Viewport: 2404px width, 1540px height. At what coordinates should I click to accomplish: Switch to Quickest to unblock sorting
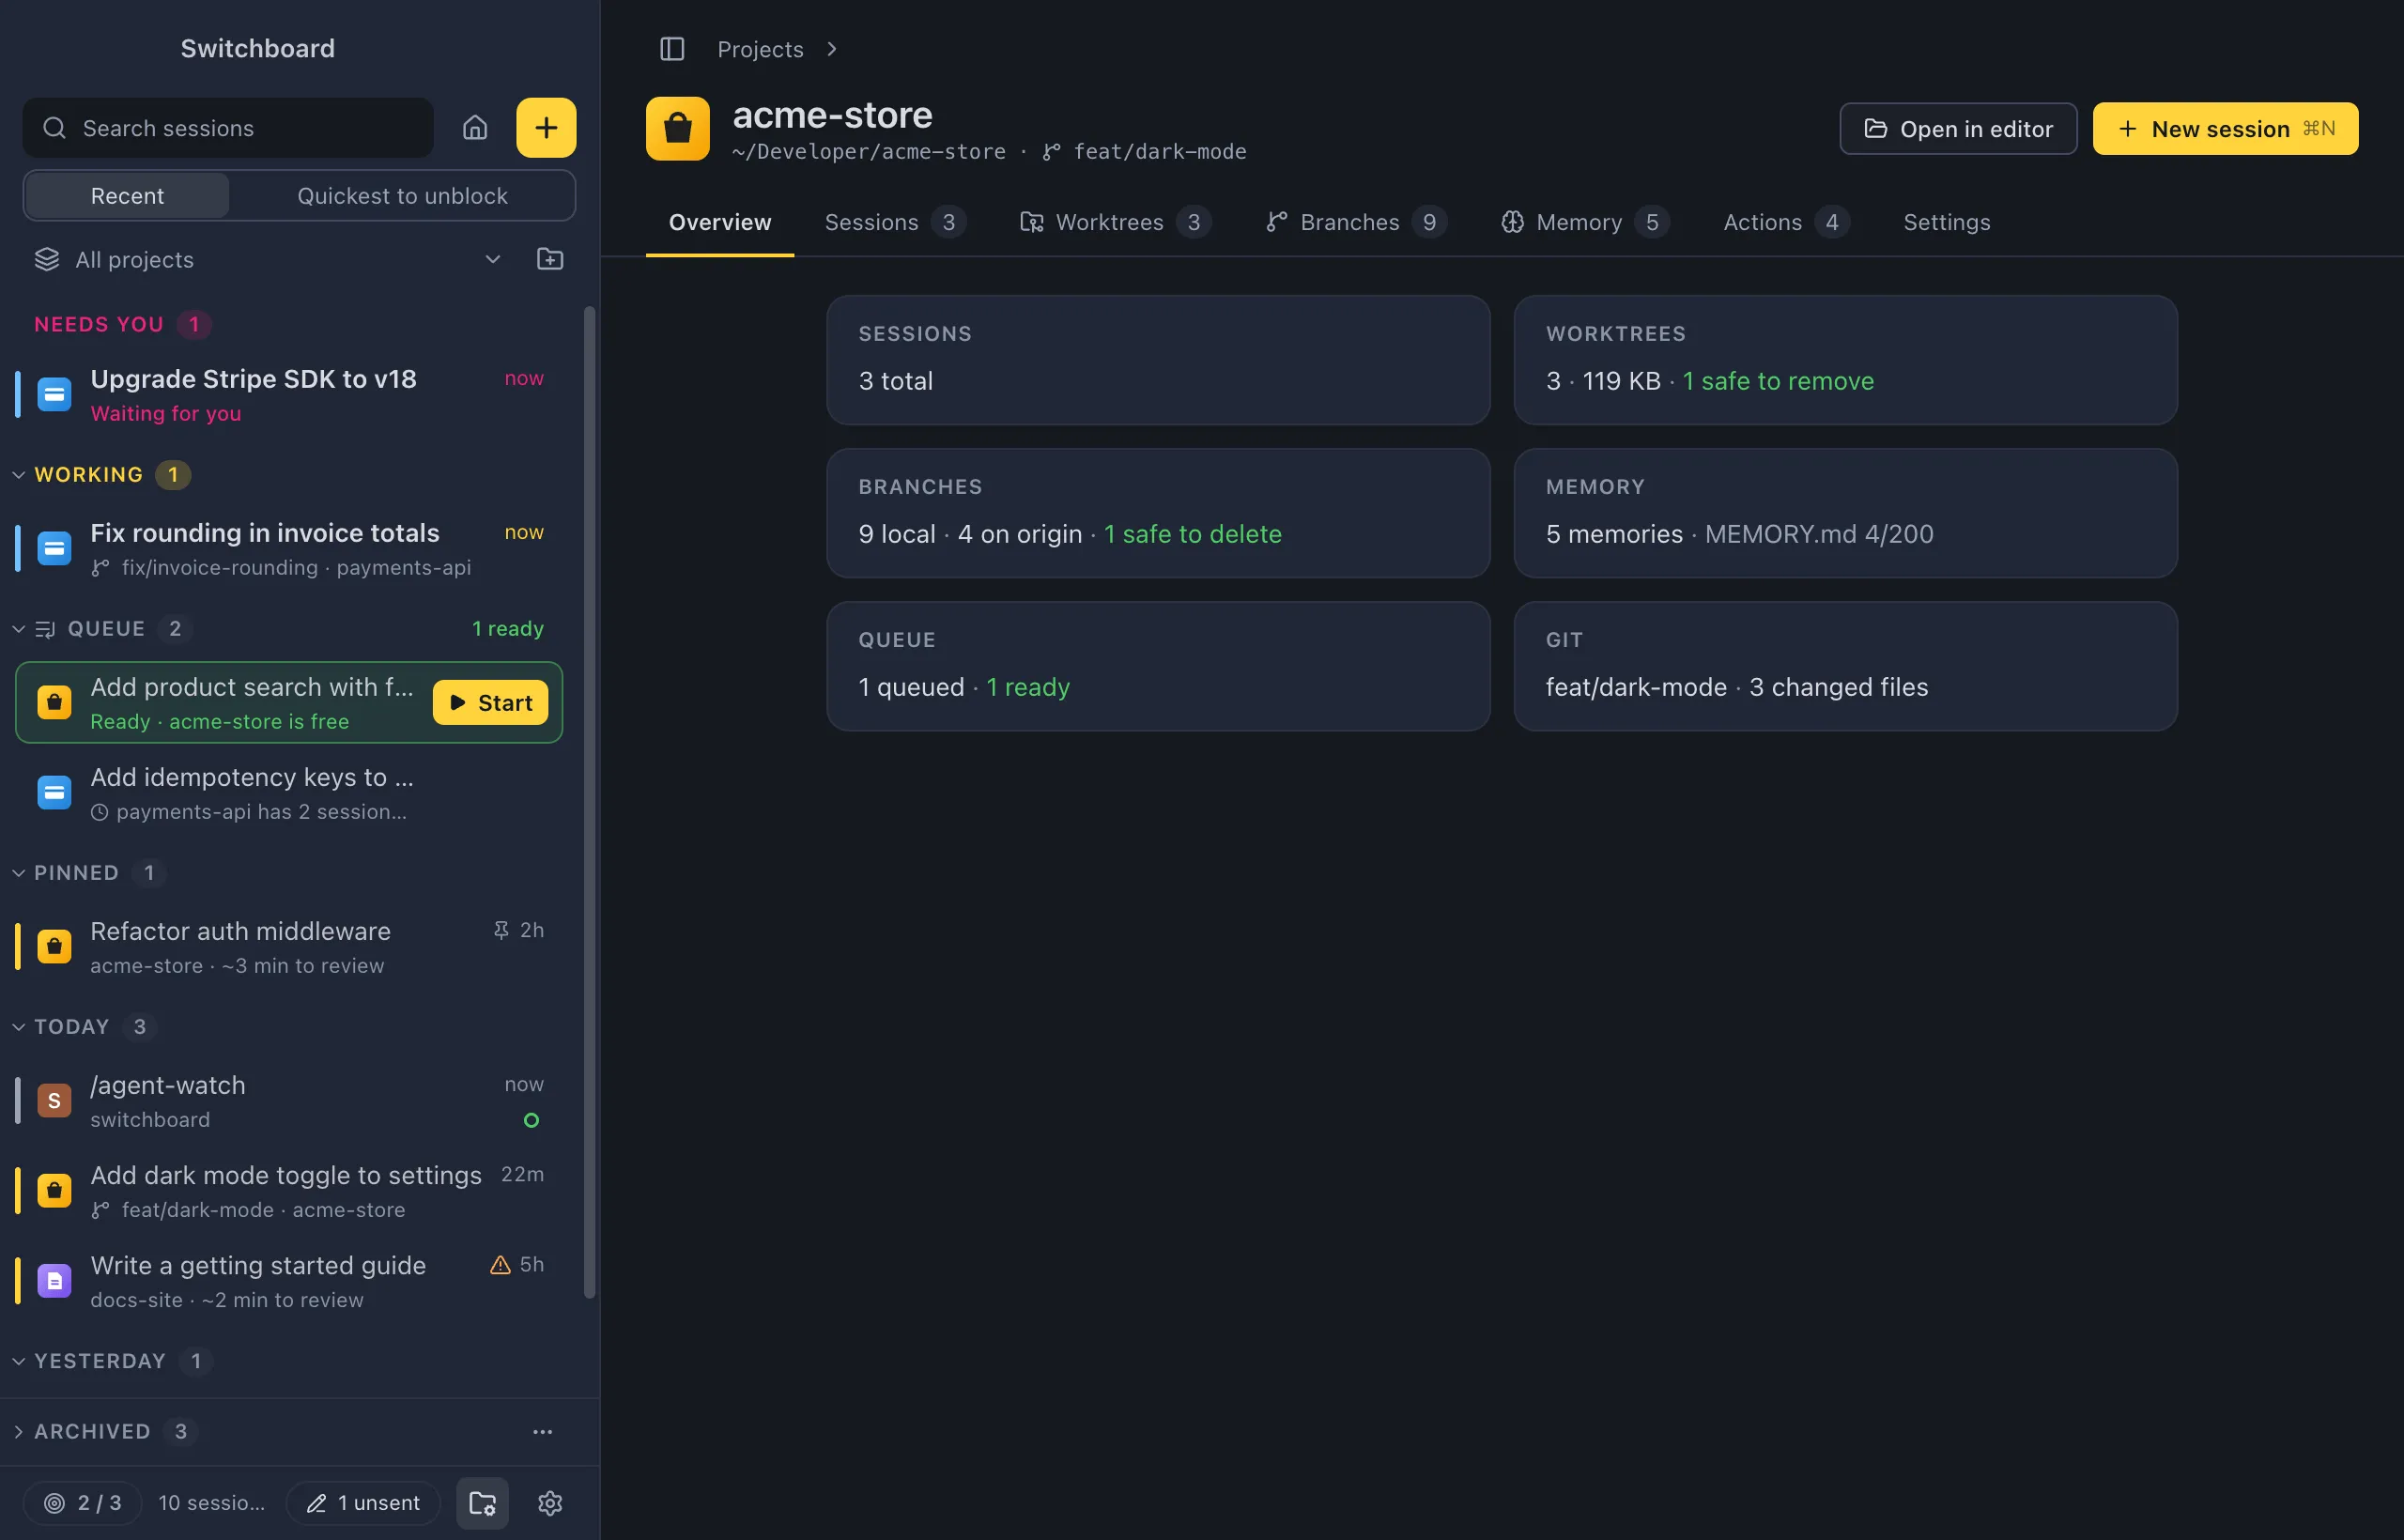(x=402, y=196)
